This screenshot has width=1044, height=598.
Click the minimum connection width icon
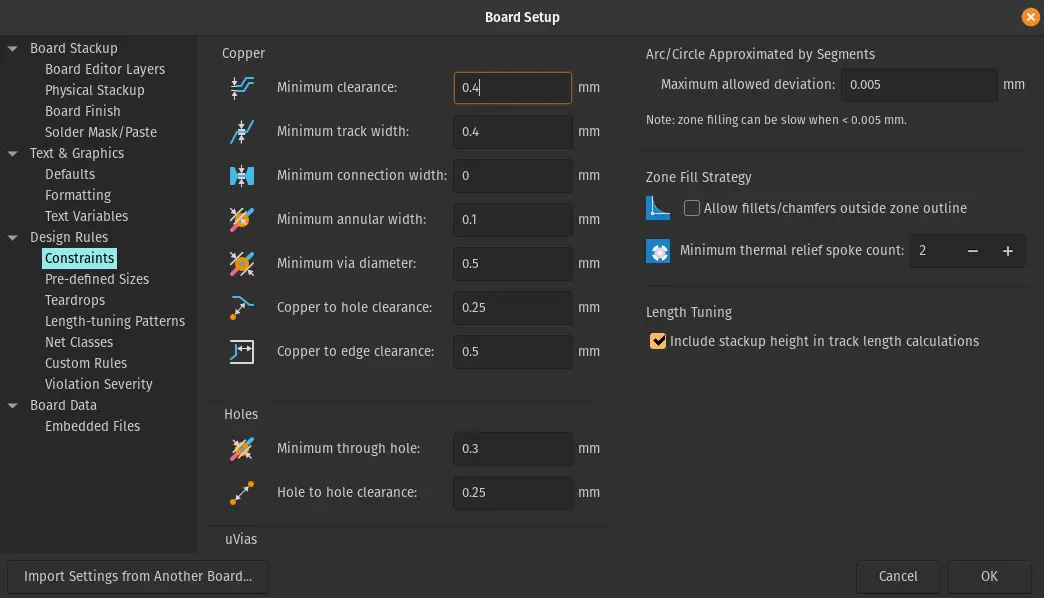point(241,176)
